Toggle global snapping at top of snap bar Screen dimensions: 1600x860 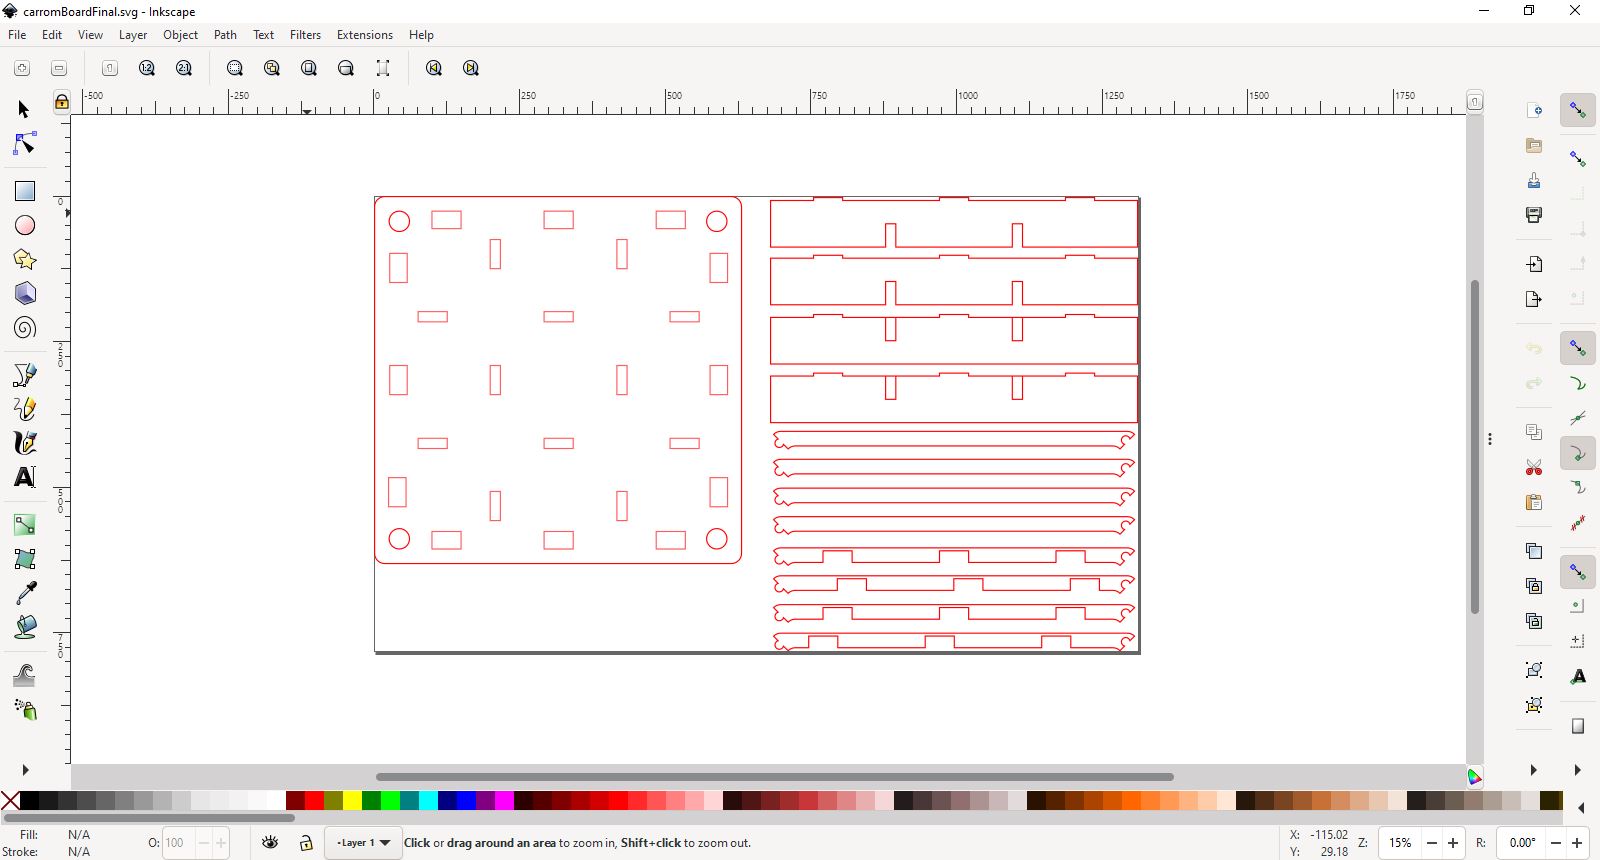tap(1578, 110)
